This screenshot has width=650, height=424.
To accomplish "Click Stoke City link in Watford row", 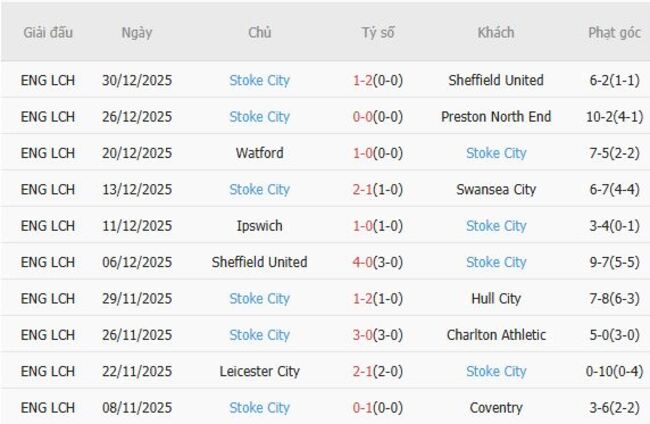I will coord(495,153).
